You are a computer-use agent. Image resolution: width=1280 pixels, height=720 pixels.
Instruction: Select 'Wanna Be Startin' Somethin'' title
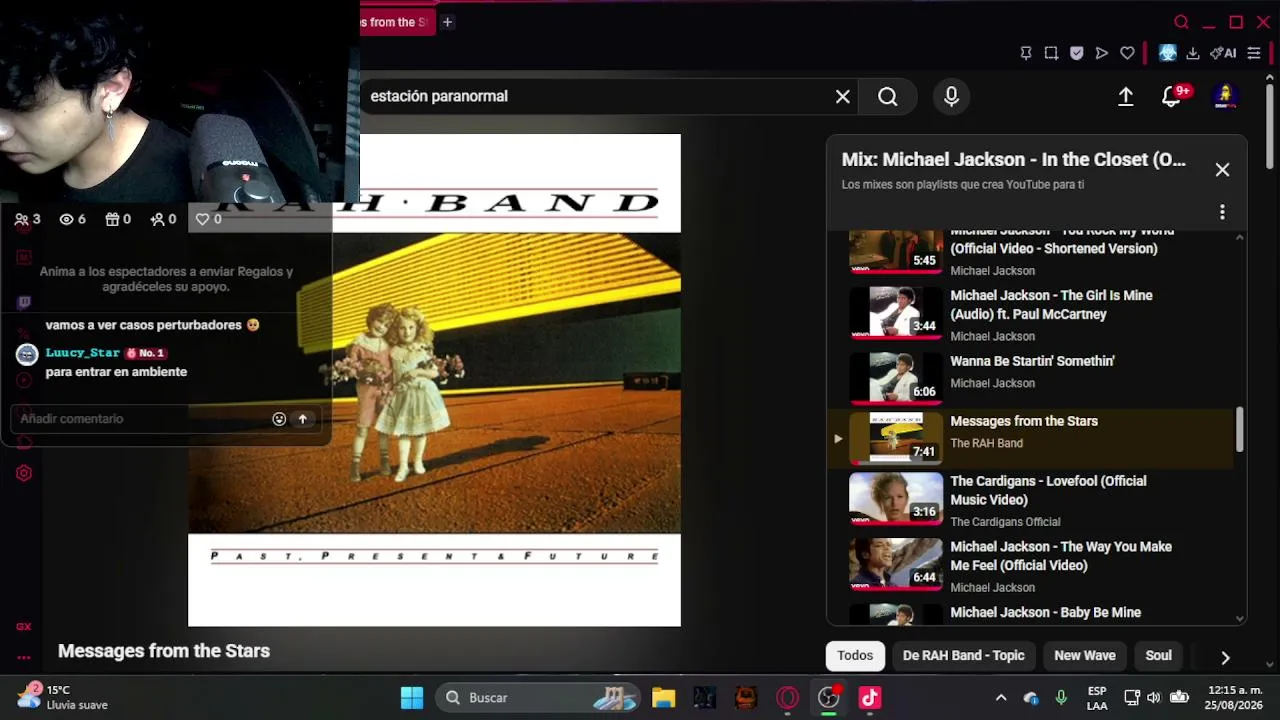coord(1032,361)
